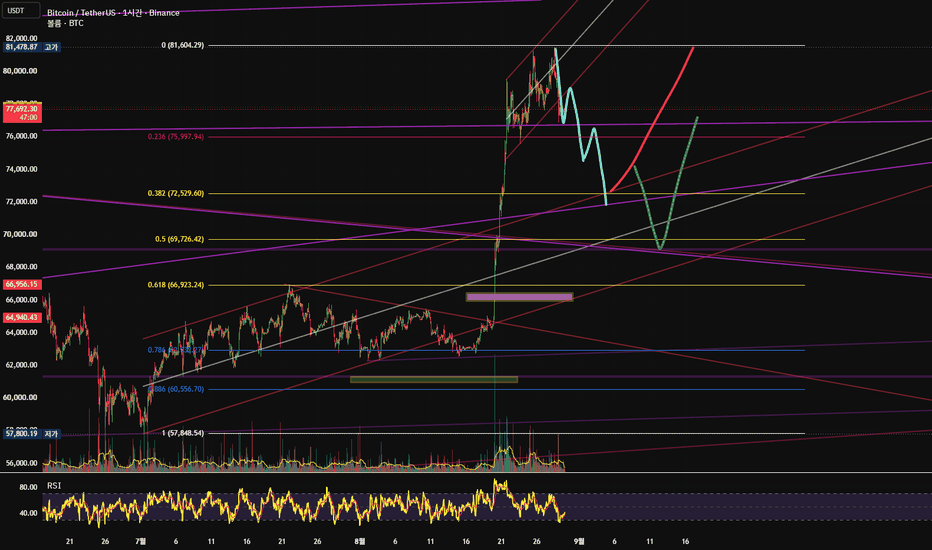932x550 pixels.
Task: Click the RSI indicator pane label
Action: 54,486
